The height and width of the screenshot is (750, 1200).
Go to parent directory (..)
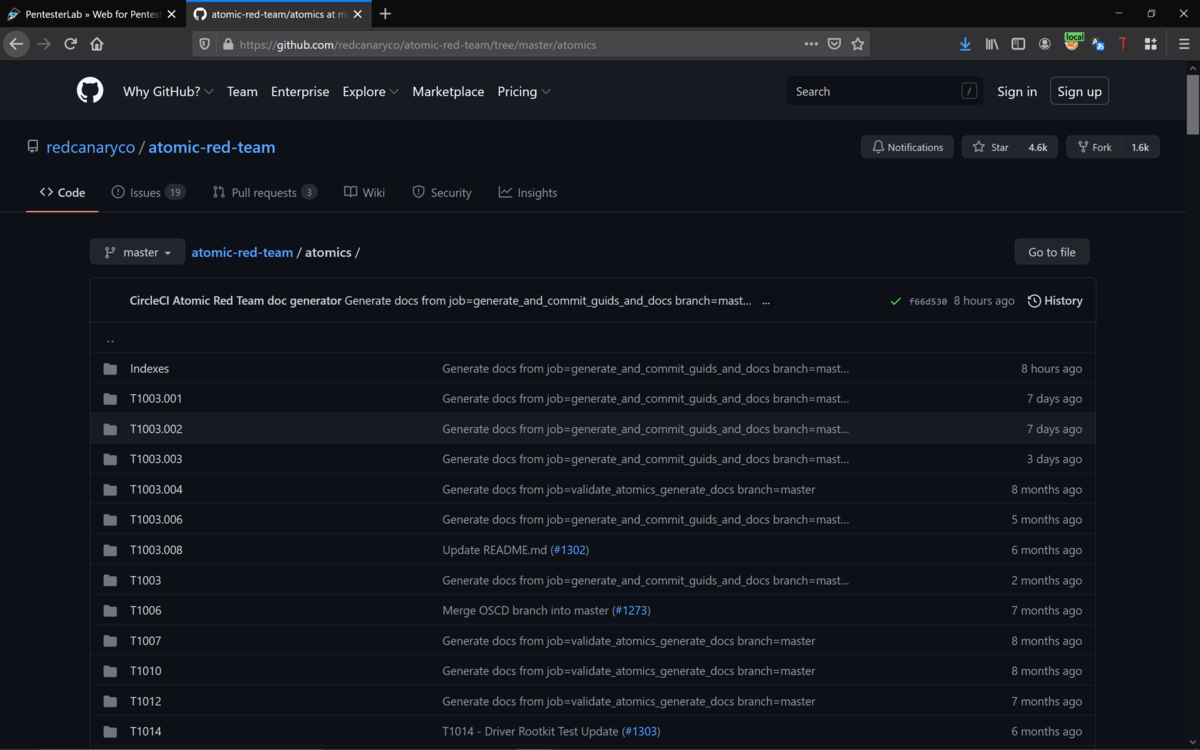coord(110,339)
